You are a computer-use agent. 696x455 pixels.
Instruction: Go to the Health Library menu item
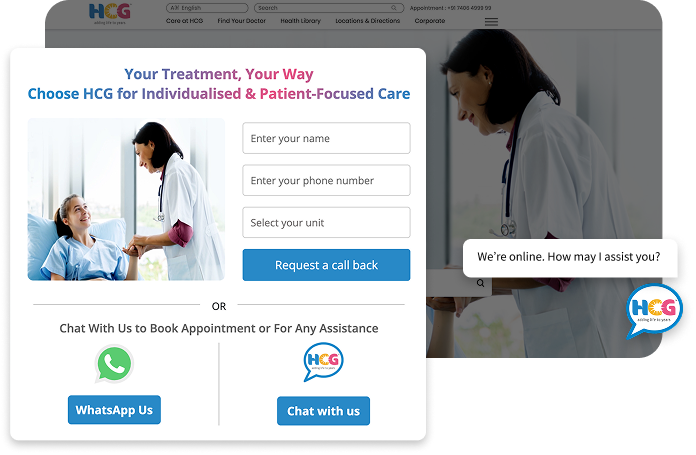pos(301,21)
